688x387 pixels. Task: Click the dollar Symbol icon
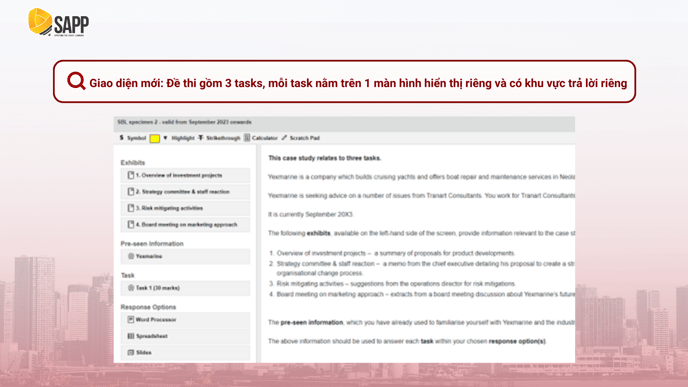click(122, 138)
